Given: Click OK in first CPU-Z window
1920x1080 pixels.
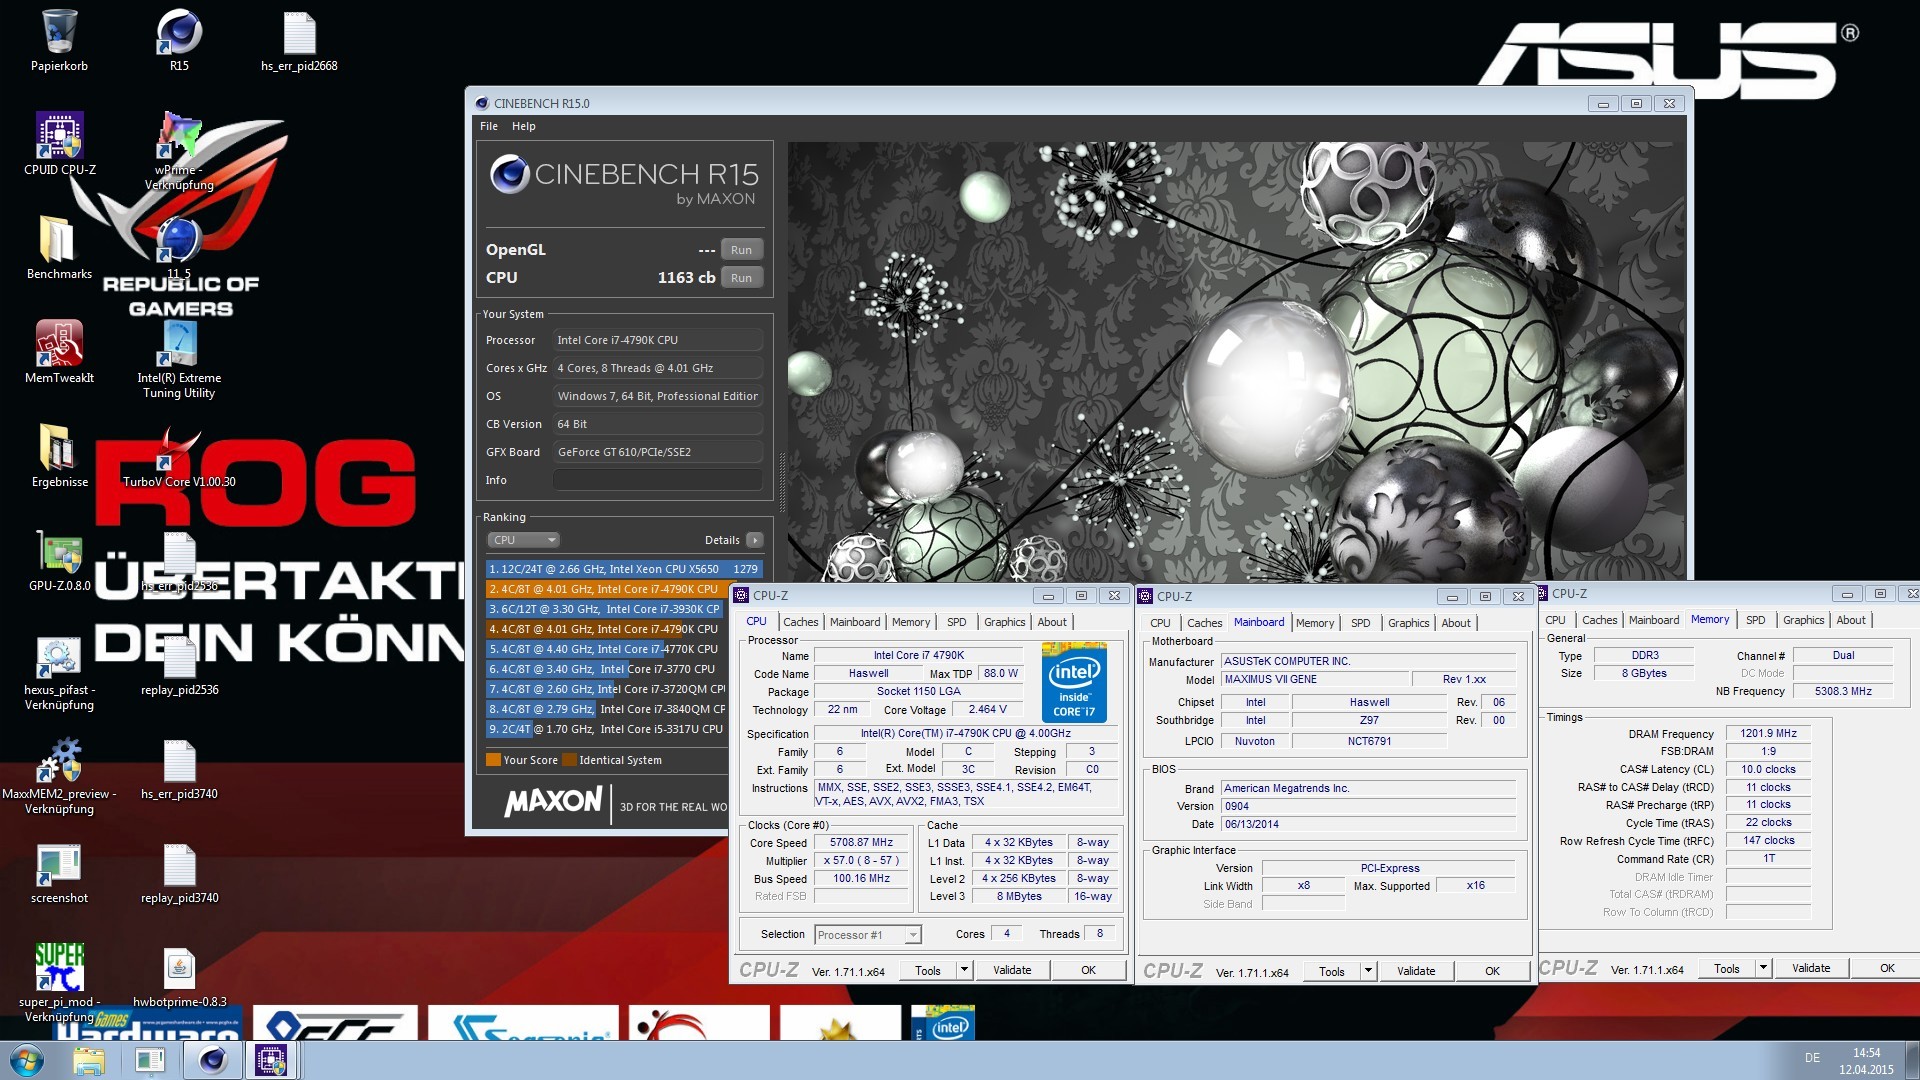Looking at the screenshot, I should point(1089,970).
